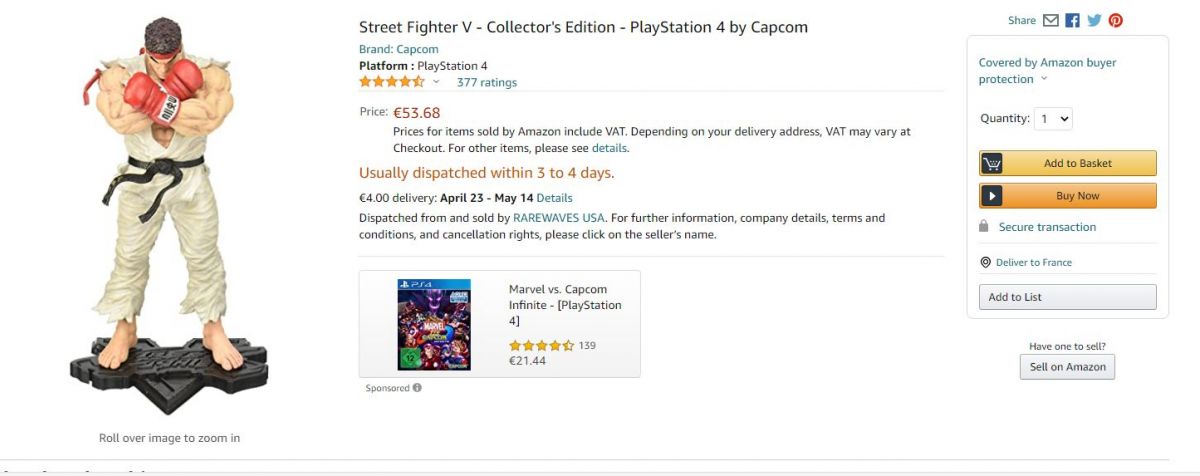
Task: Add item to Basket
Action: coord(1067,163)
